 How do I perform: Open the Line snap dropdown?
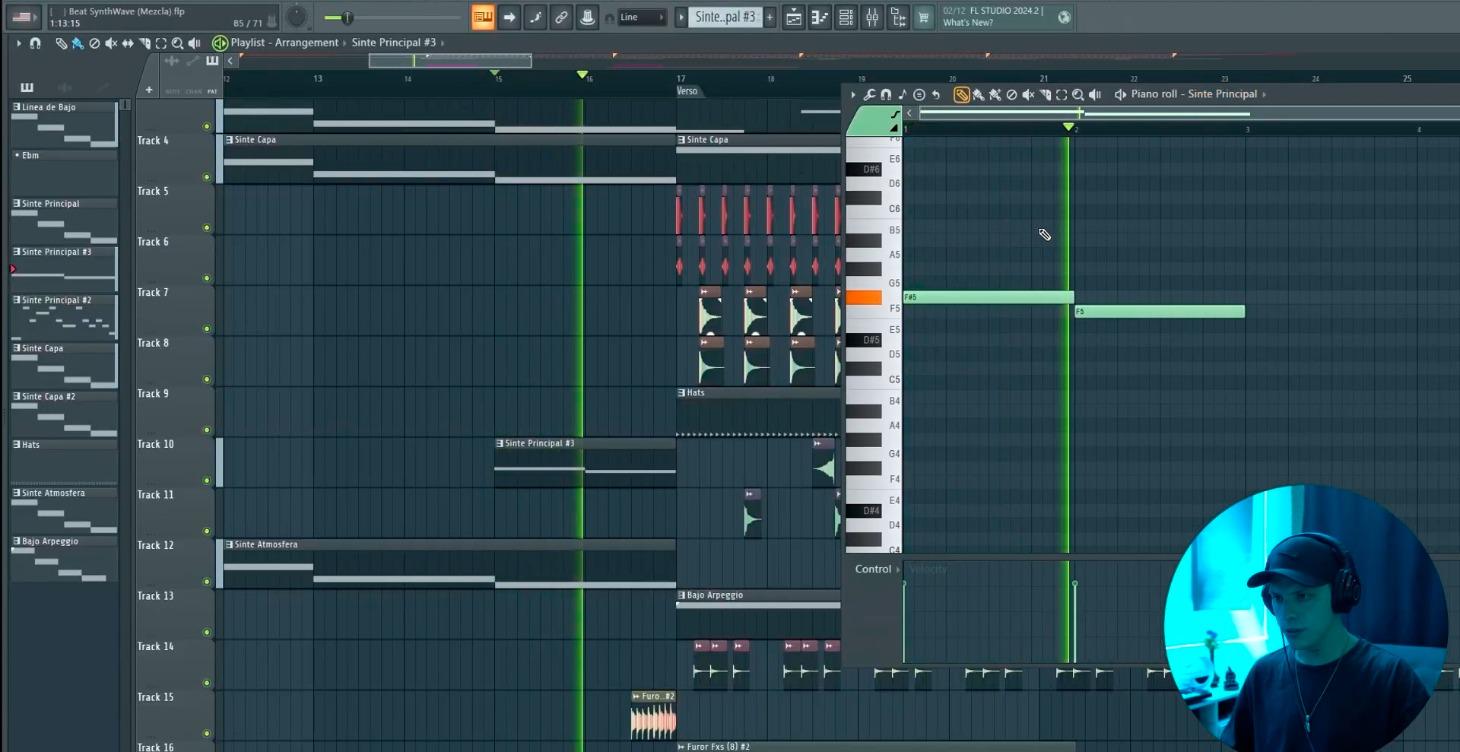642,17
